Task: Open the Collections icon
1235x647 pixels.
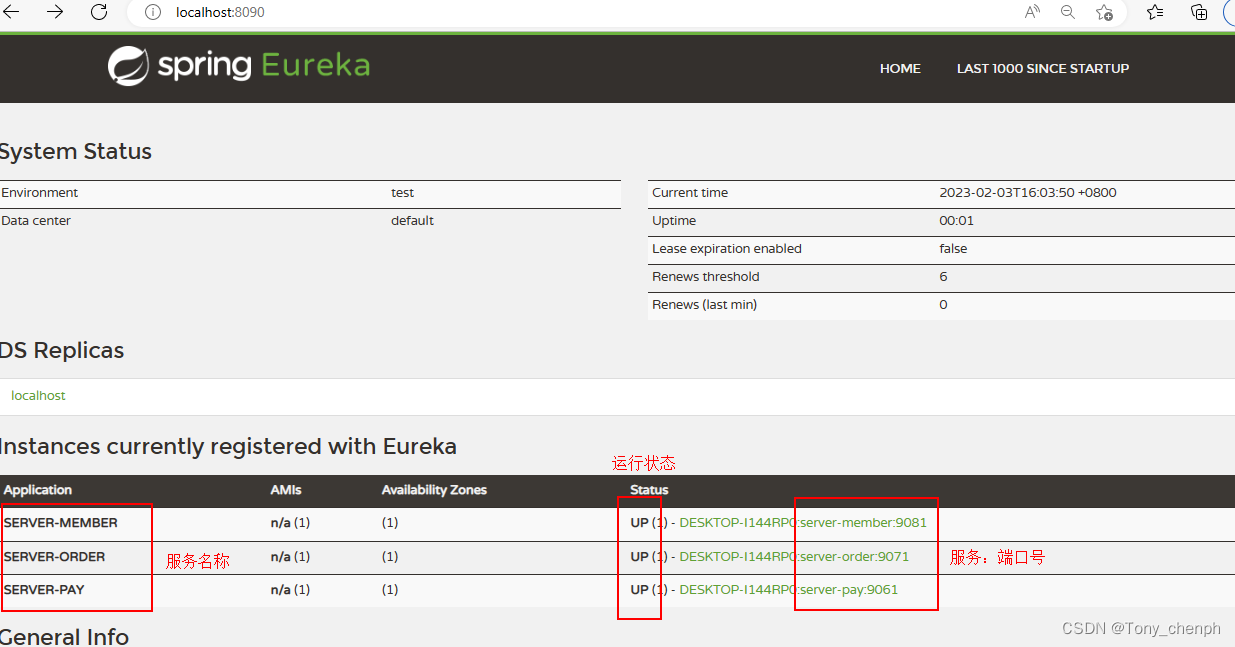Action: 1199,12
